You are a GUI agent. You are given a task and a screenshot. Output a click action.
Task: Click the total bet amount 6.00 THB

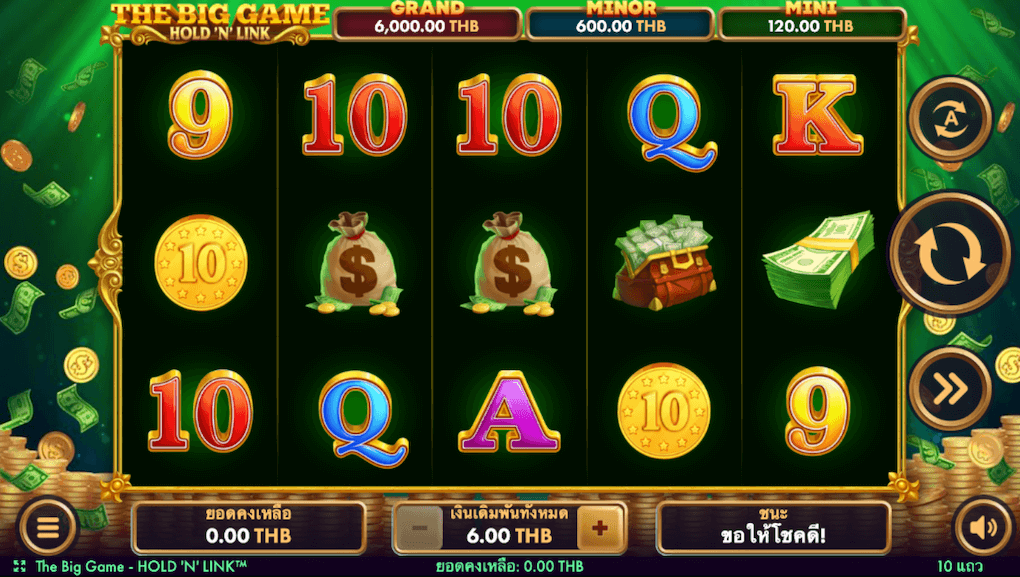pos(509,535)
